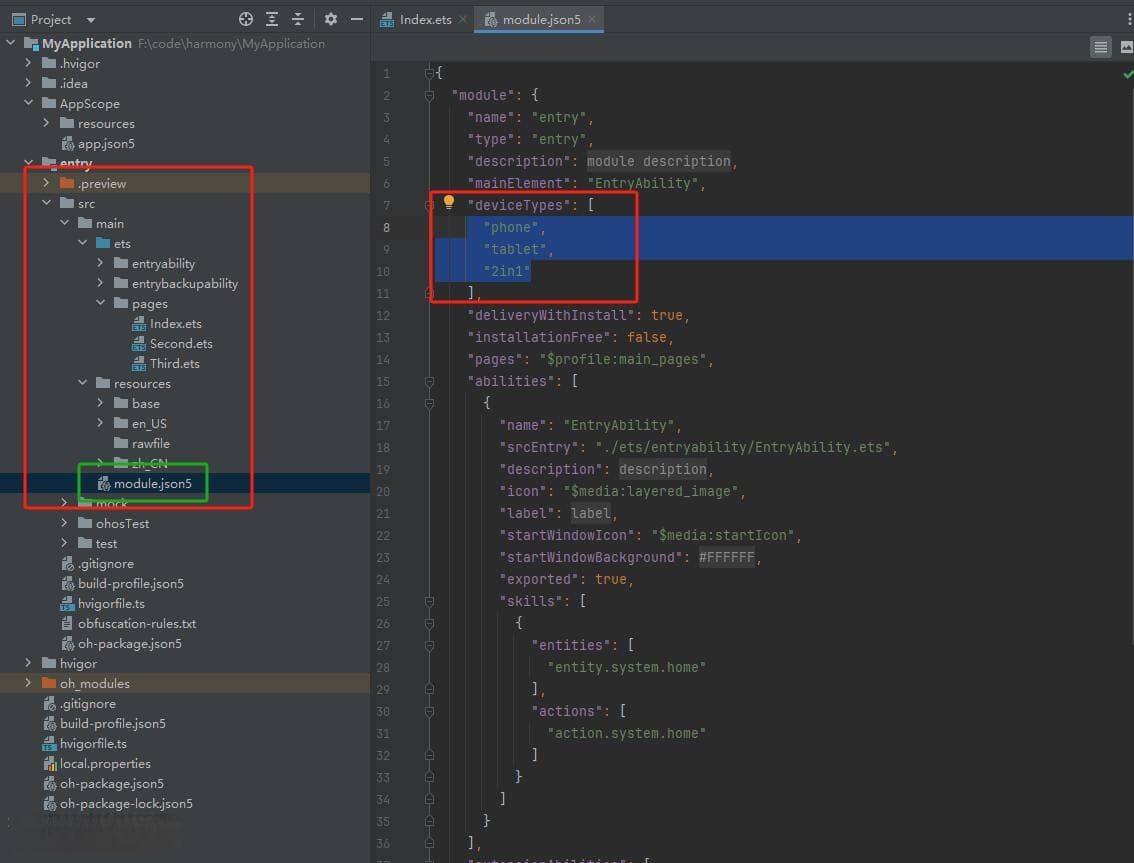Hide the Project panel with minus icon

point(357,20)
